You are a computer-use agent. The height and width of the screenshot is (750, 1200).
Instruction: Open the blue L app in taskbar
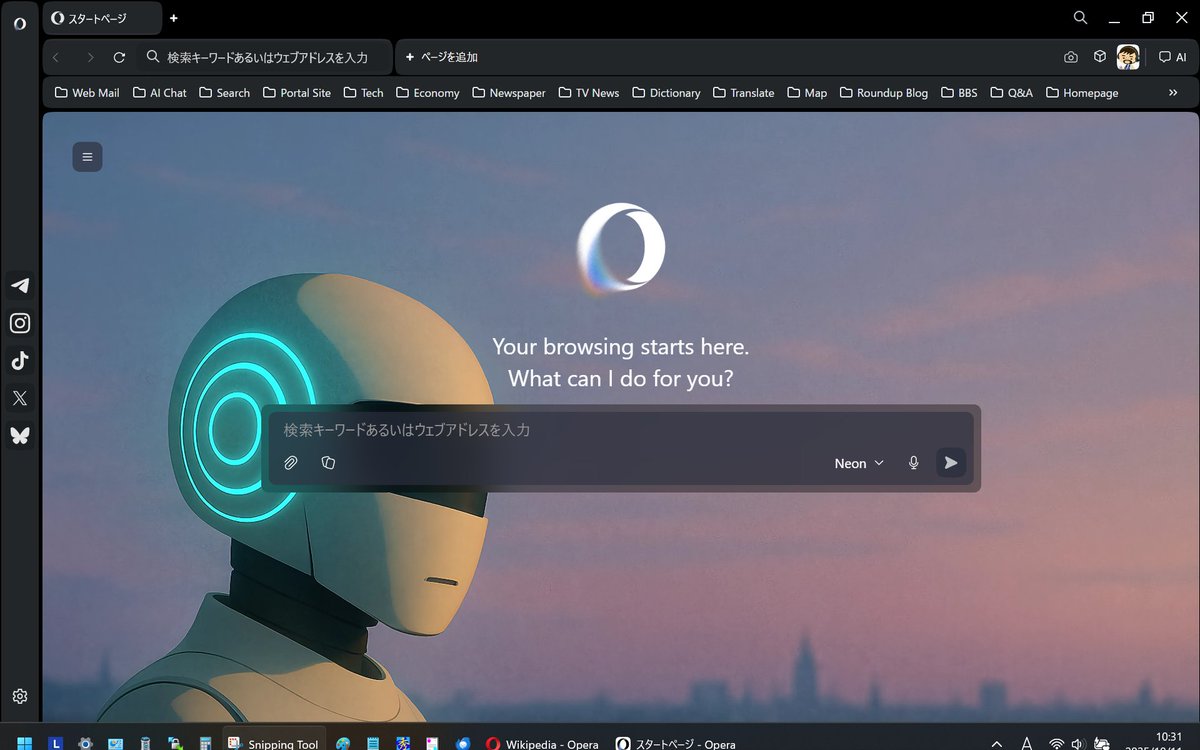pyautogui.click(x=56, y=743)
